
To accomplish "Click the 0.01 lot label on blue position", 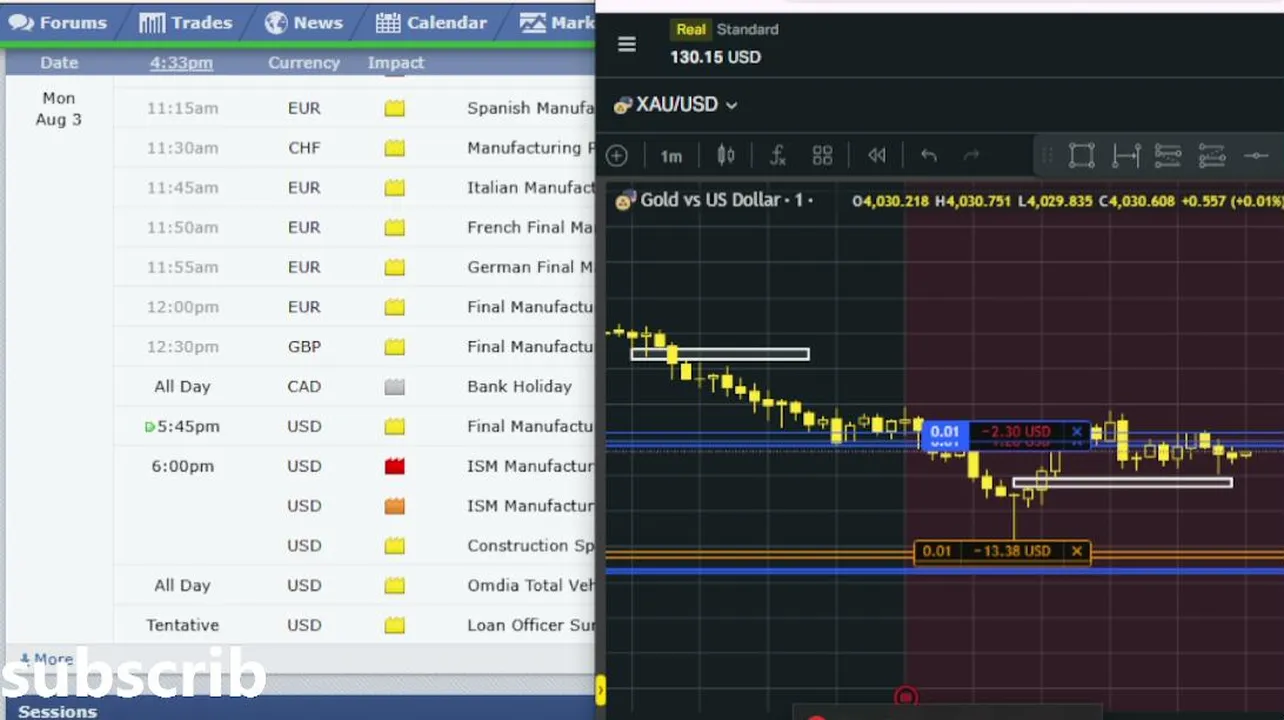I will click(944, 432).
